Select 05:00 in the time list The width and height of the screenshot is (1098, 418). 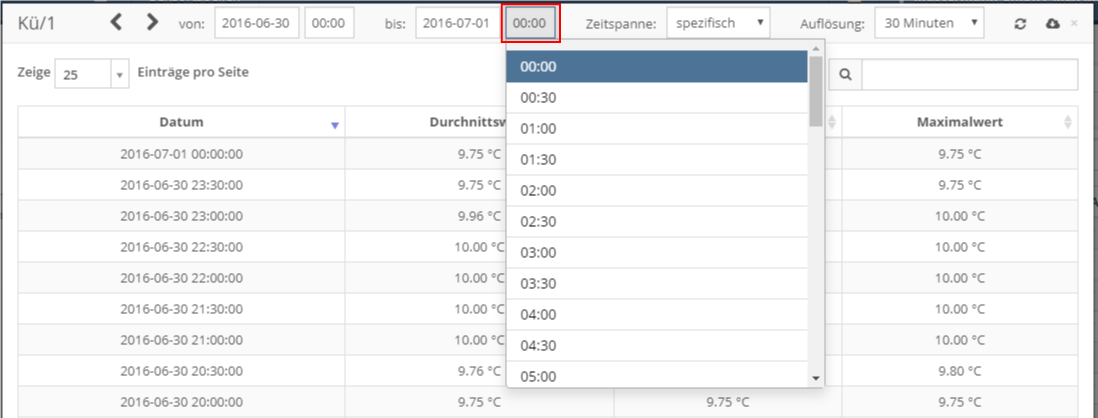[657, 375]
